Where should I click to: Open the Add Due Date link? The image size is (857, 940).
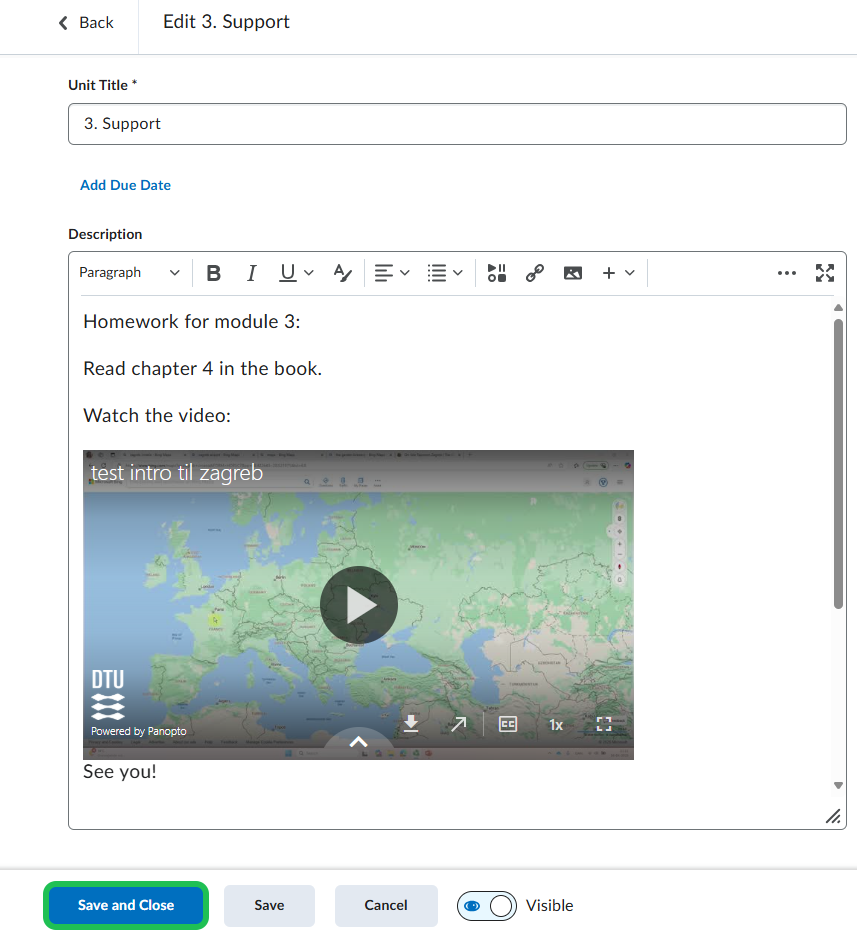tap(125, 185)
